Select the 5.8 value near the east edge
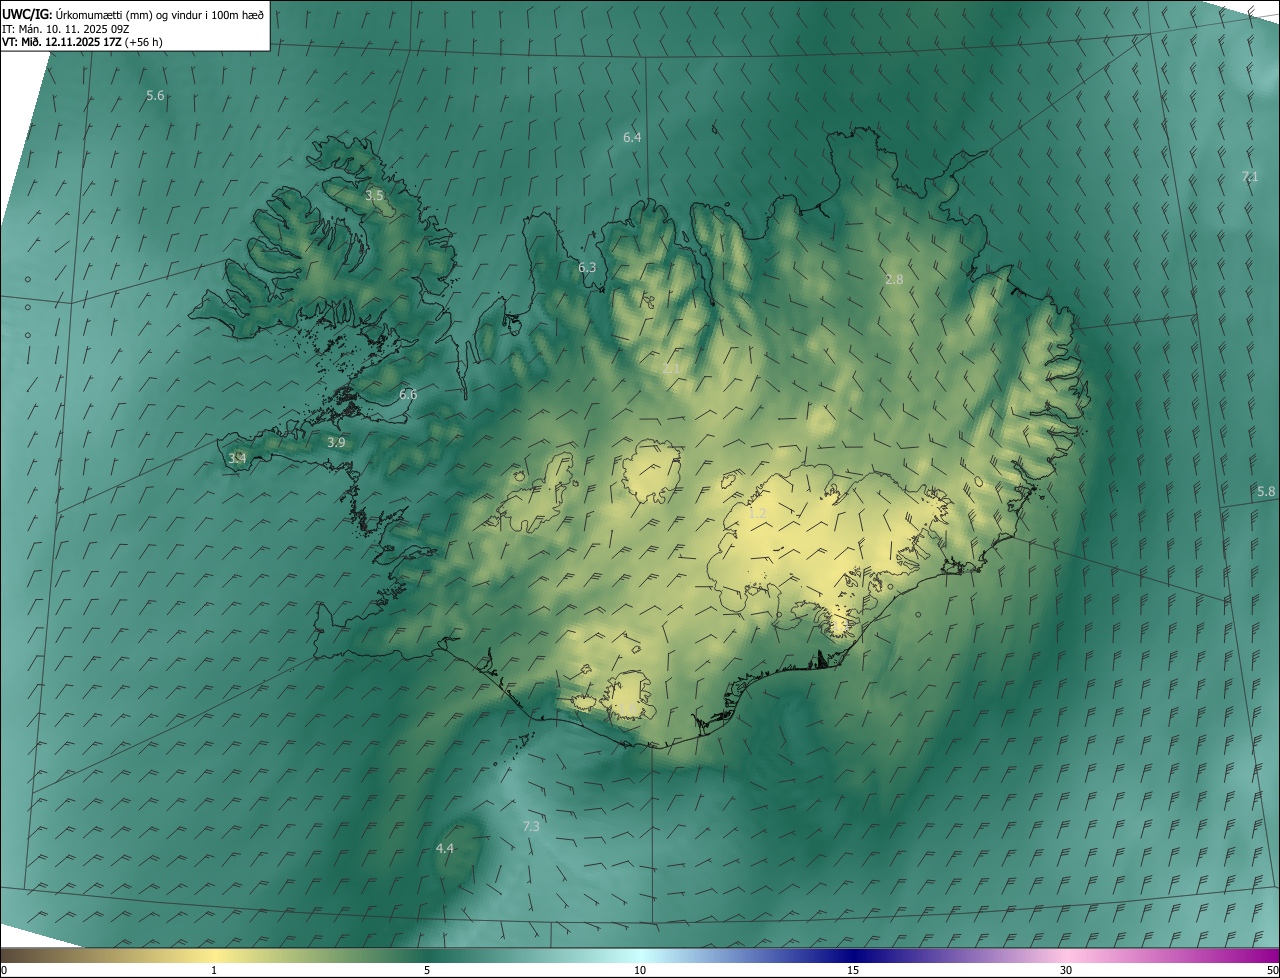 coord(1266,492)
